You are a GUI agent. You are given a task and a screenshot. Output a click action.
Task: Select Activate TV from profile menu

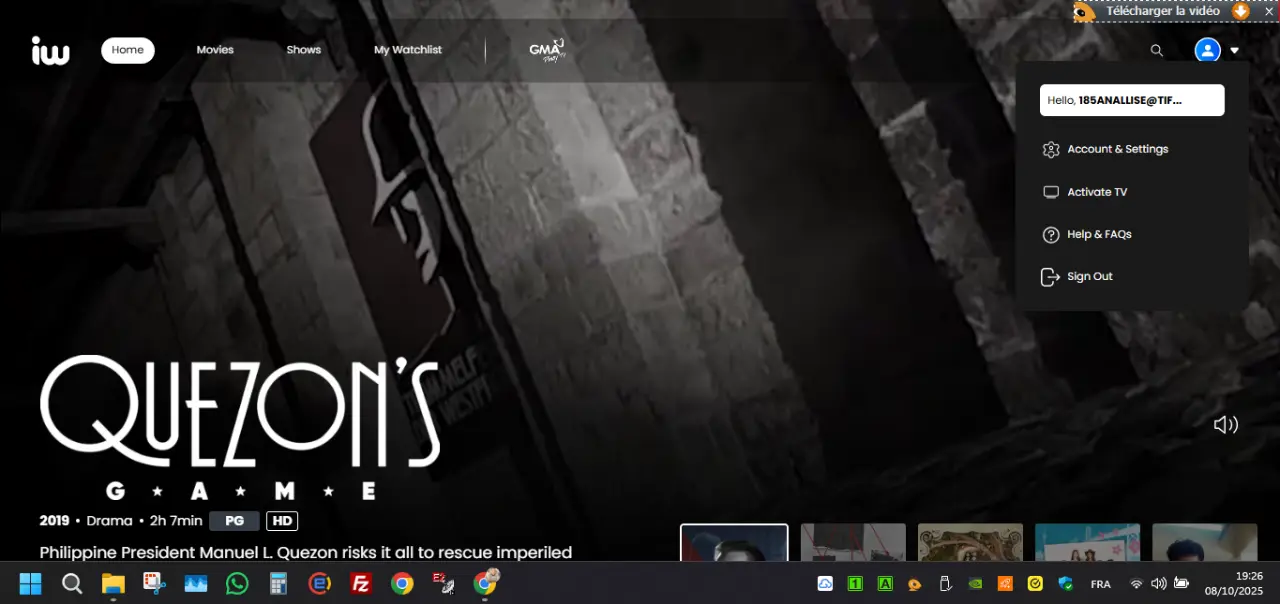(1085, 192)
